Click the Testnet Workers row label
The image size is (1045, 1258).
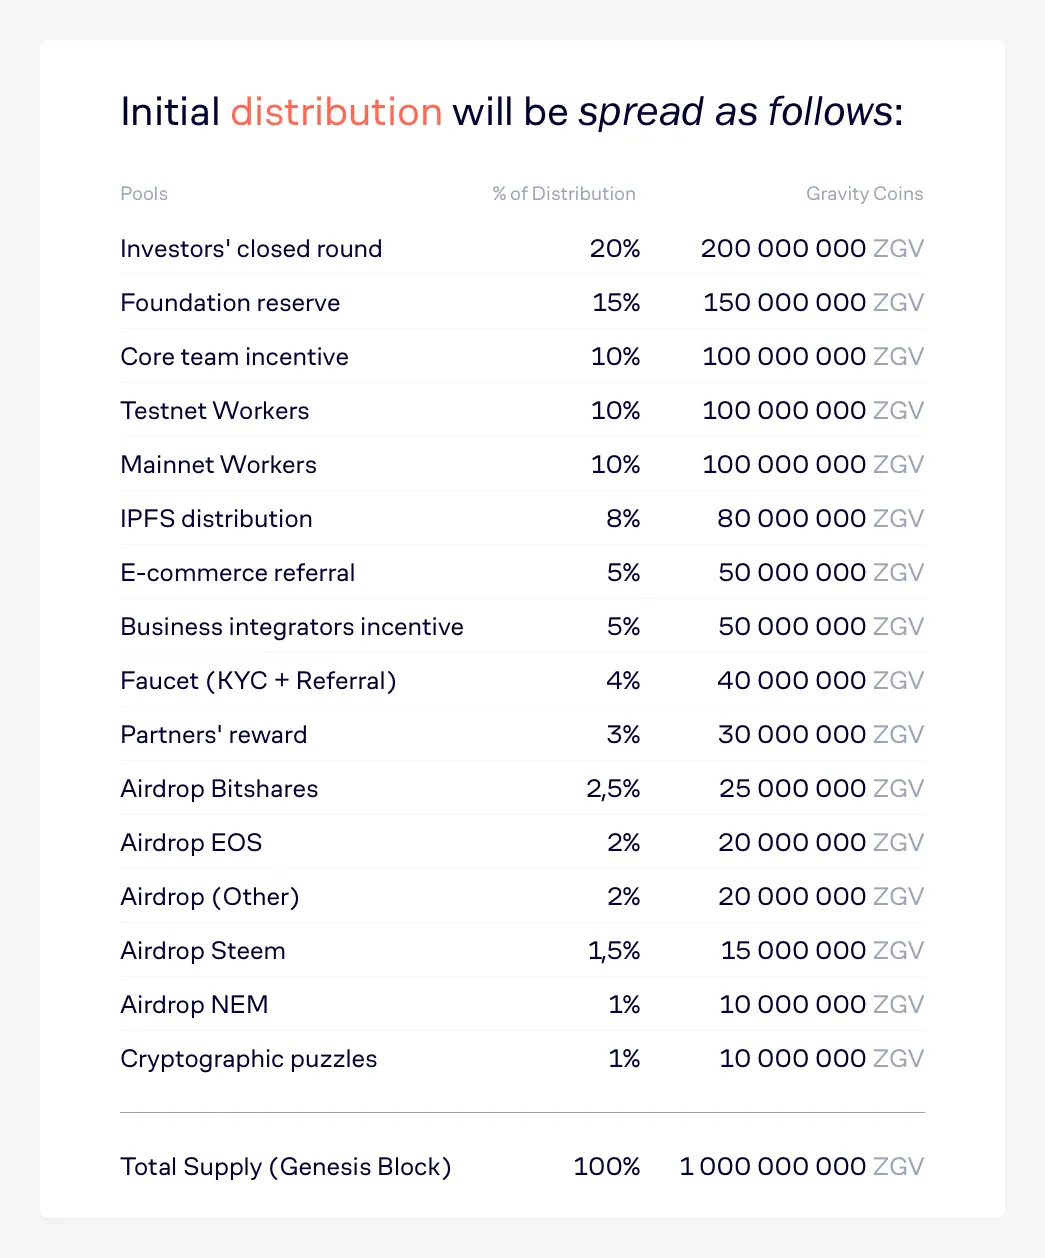[214, 411]
